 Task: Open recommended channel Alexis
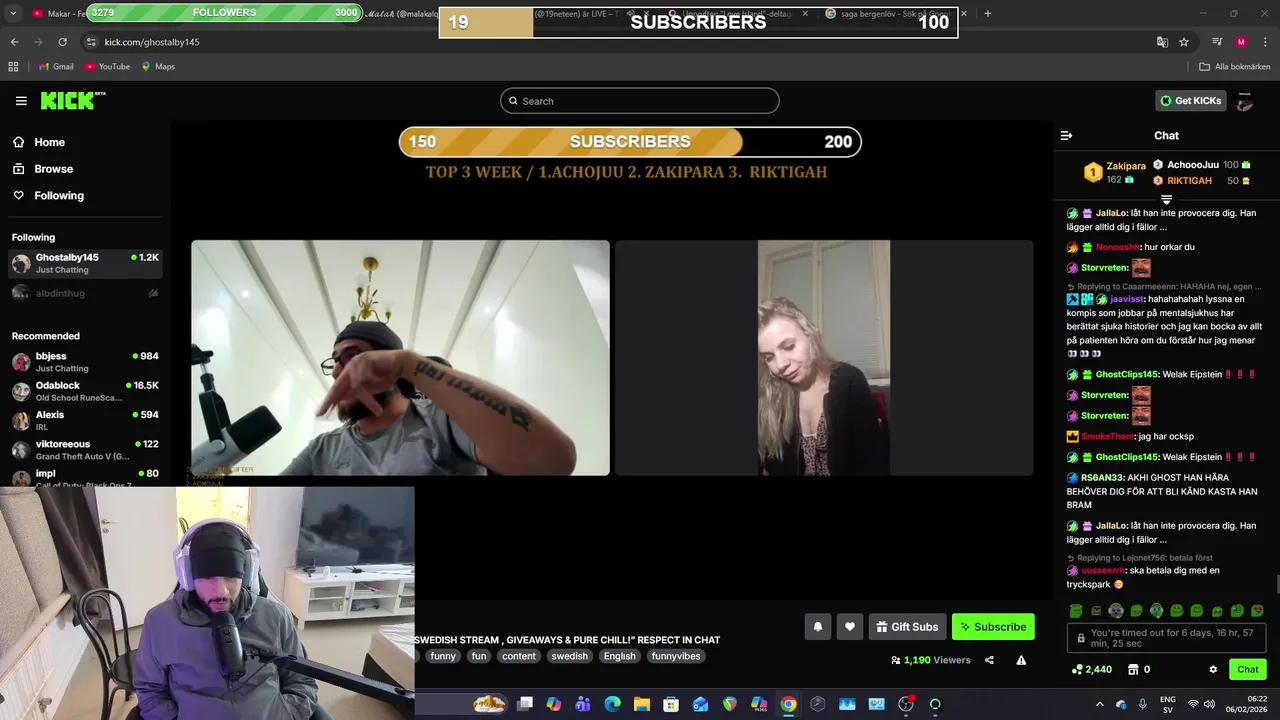click(x=85, y=420)
